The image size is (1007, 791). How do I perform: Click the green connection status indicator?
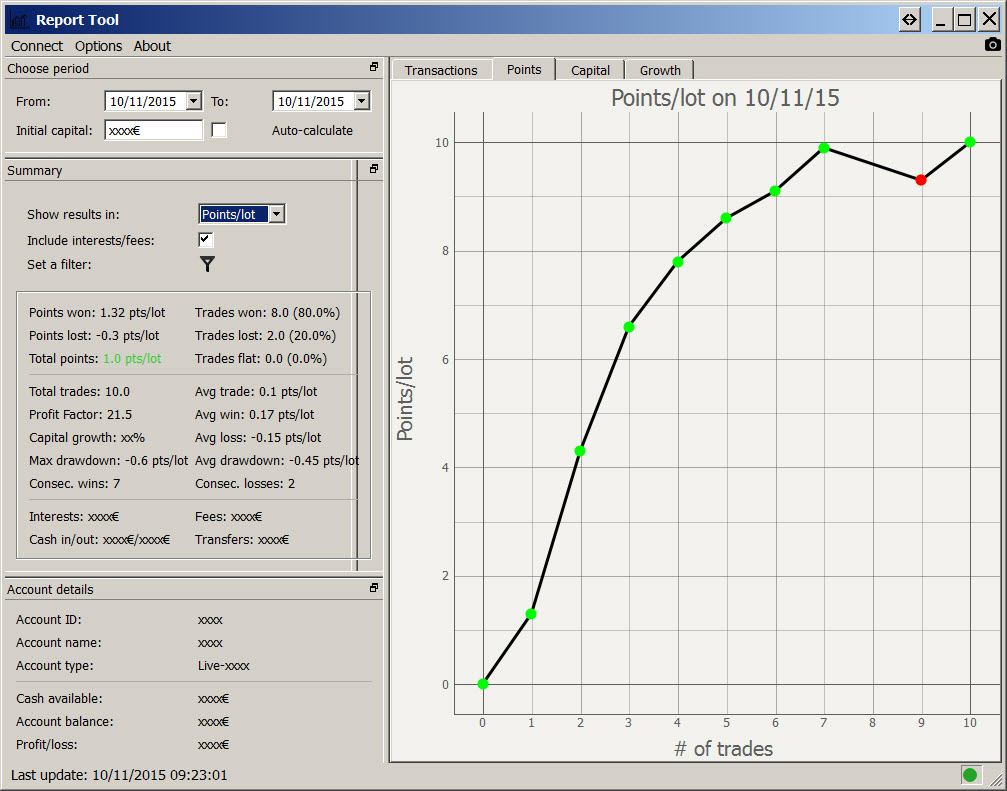969,774
